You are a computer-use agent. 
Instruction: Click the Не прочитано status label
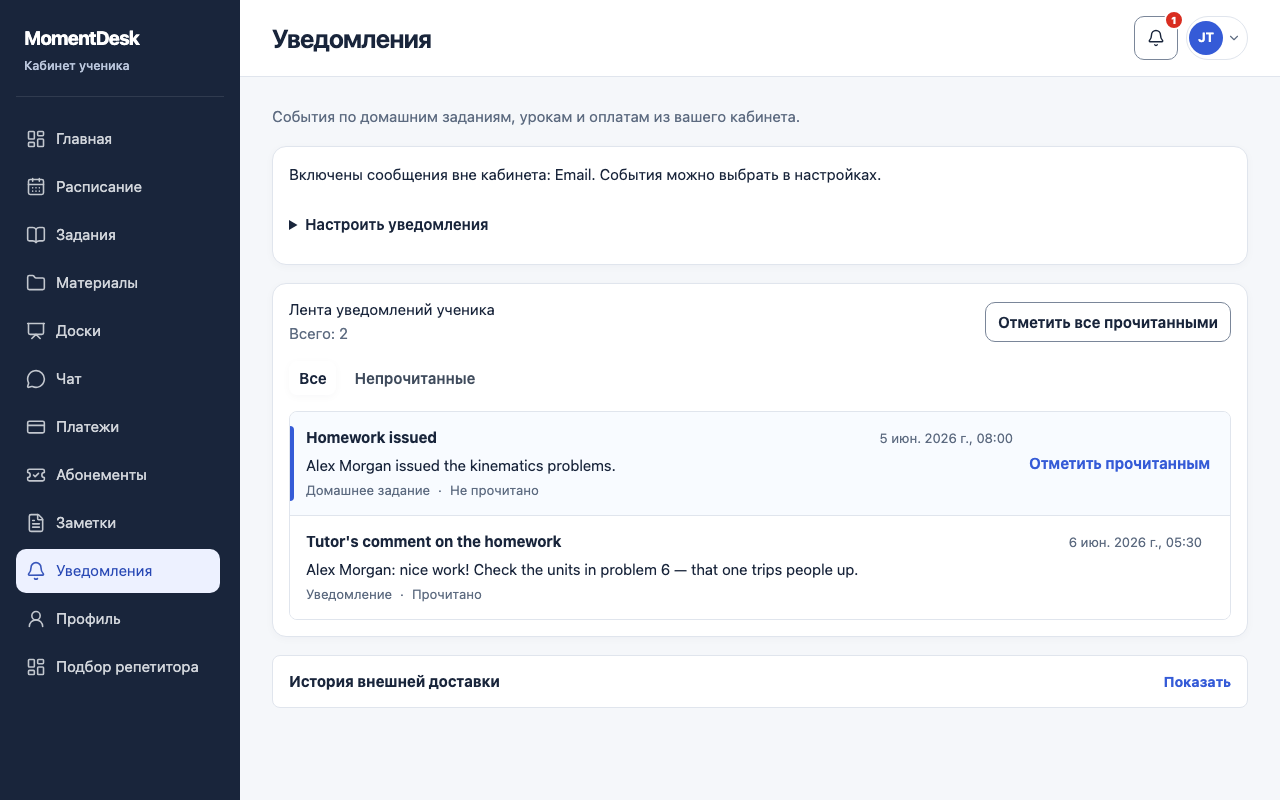(x=494, y=491)
